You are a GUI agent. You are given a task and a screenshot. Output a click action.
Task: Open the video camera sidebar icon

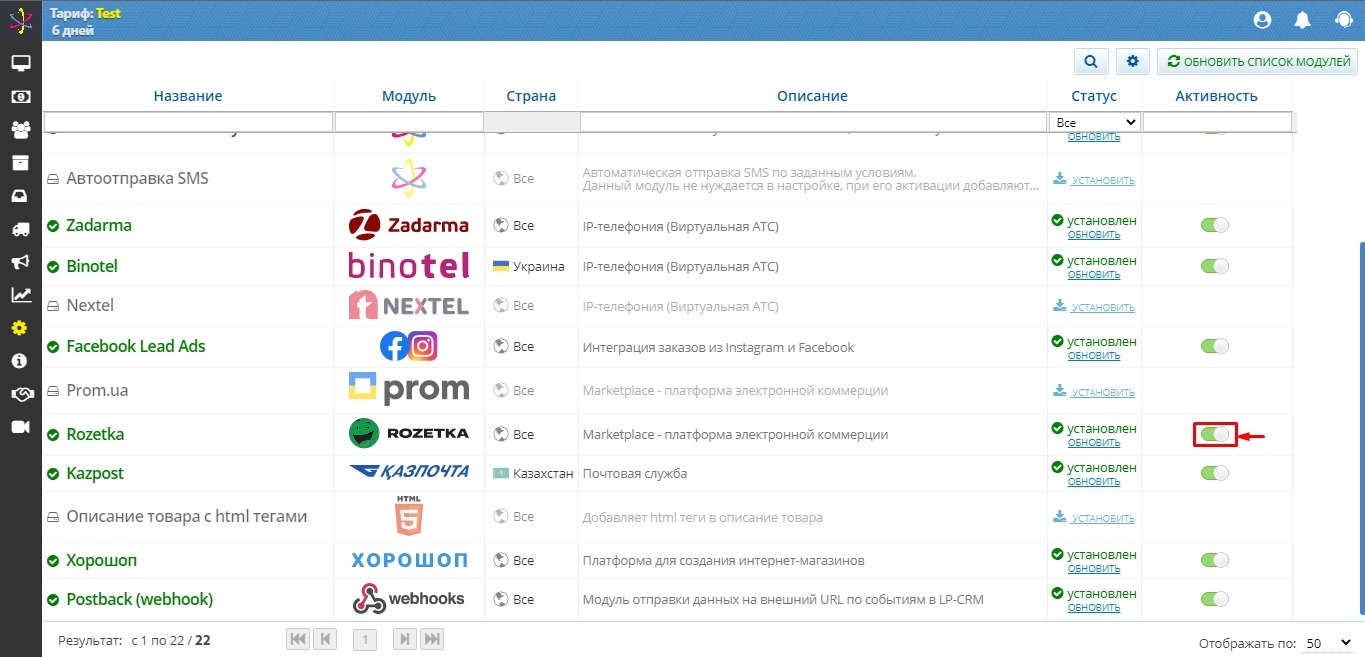pyautogui.click(x=20, y=427)
